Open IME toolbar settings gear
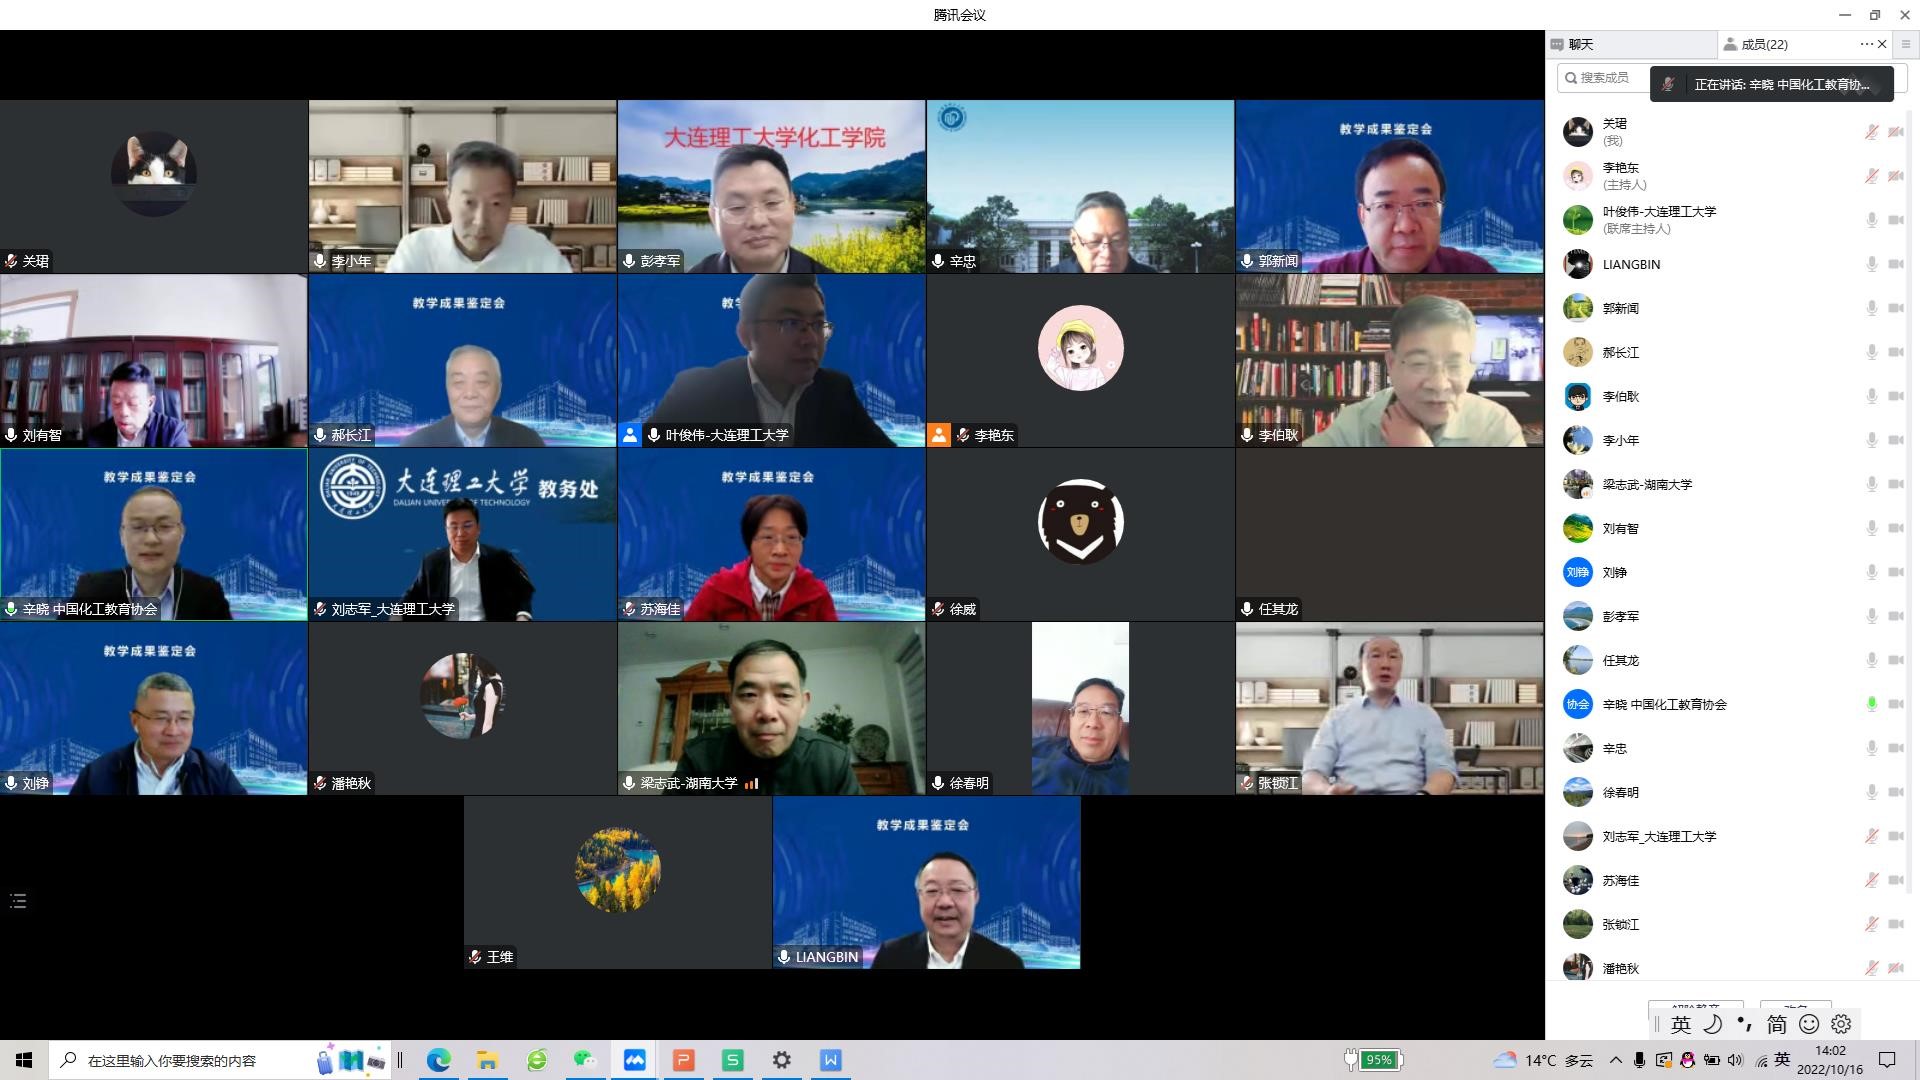Image resolution: width=1920 pixels, height=1080 pixels. coord(1841,1024)
